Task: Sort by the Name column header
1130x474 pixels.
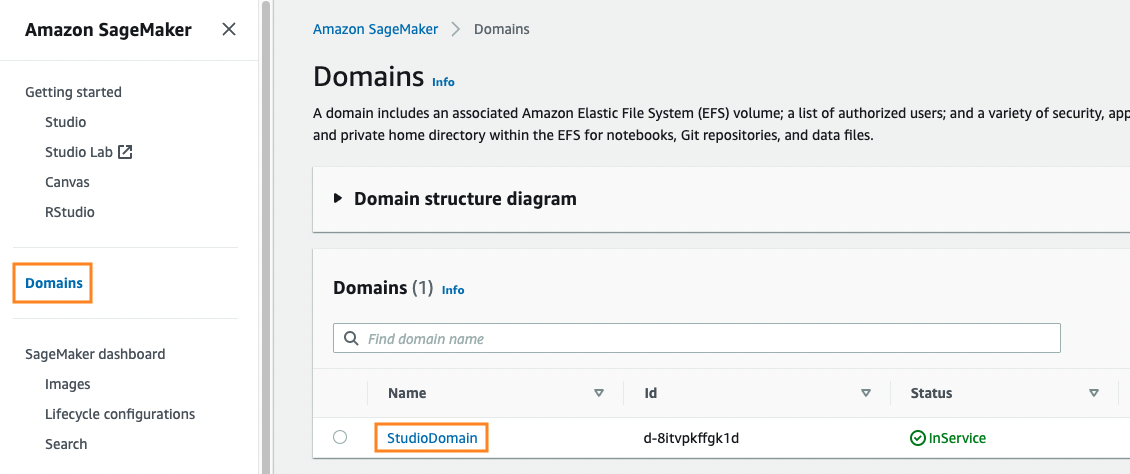Action: [x=406, y=393]
